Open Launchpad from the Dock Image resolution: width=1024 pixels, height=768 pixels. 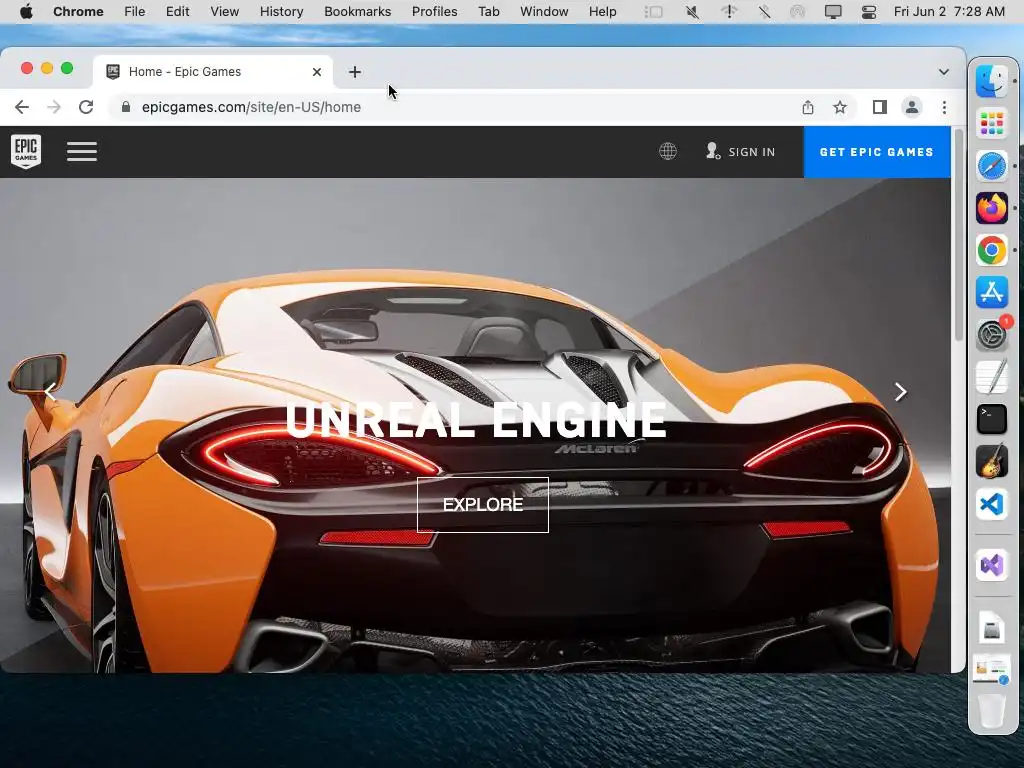(x=991, y=123)
